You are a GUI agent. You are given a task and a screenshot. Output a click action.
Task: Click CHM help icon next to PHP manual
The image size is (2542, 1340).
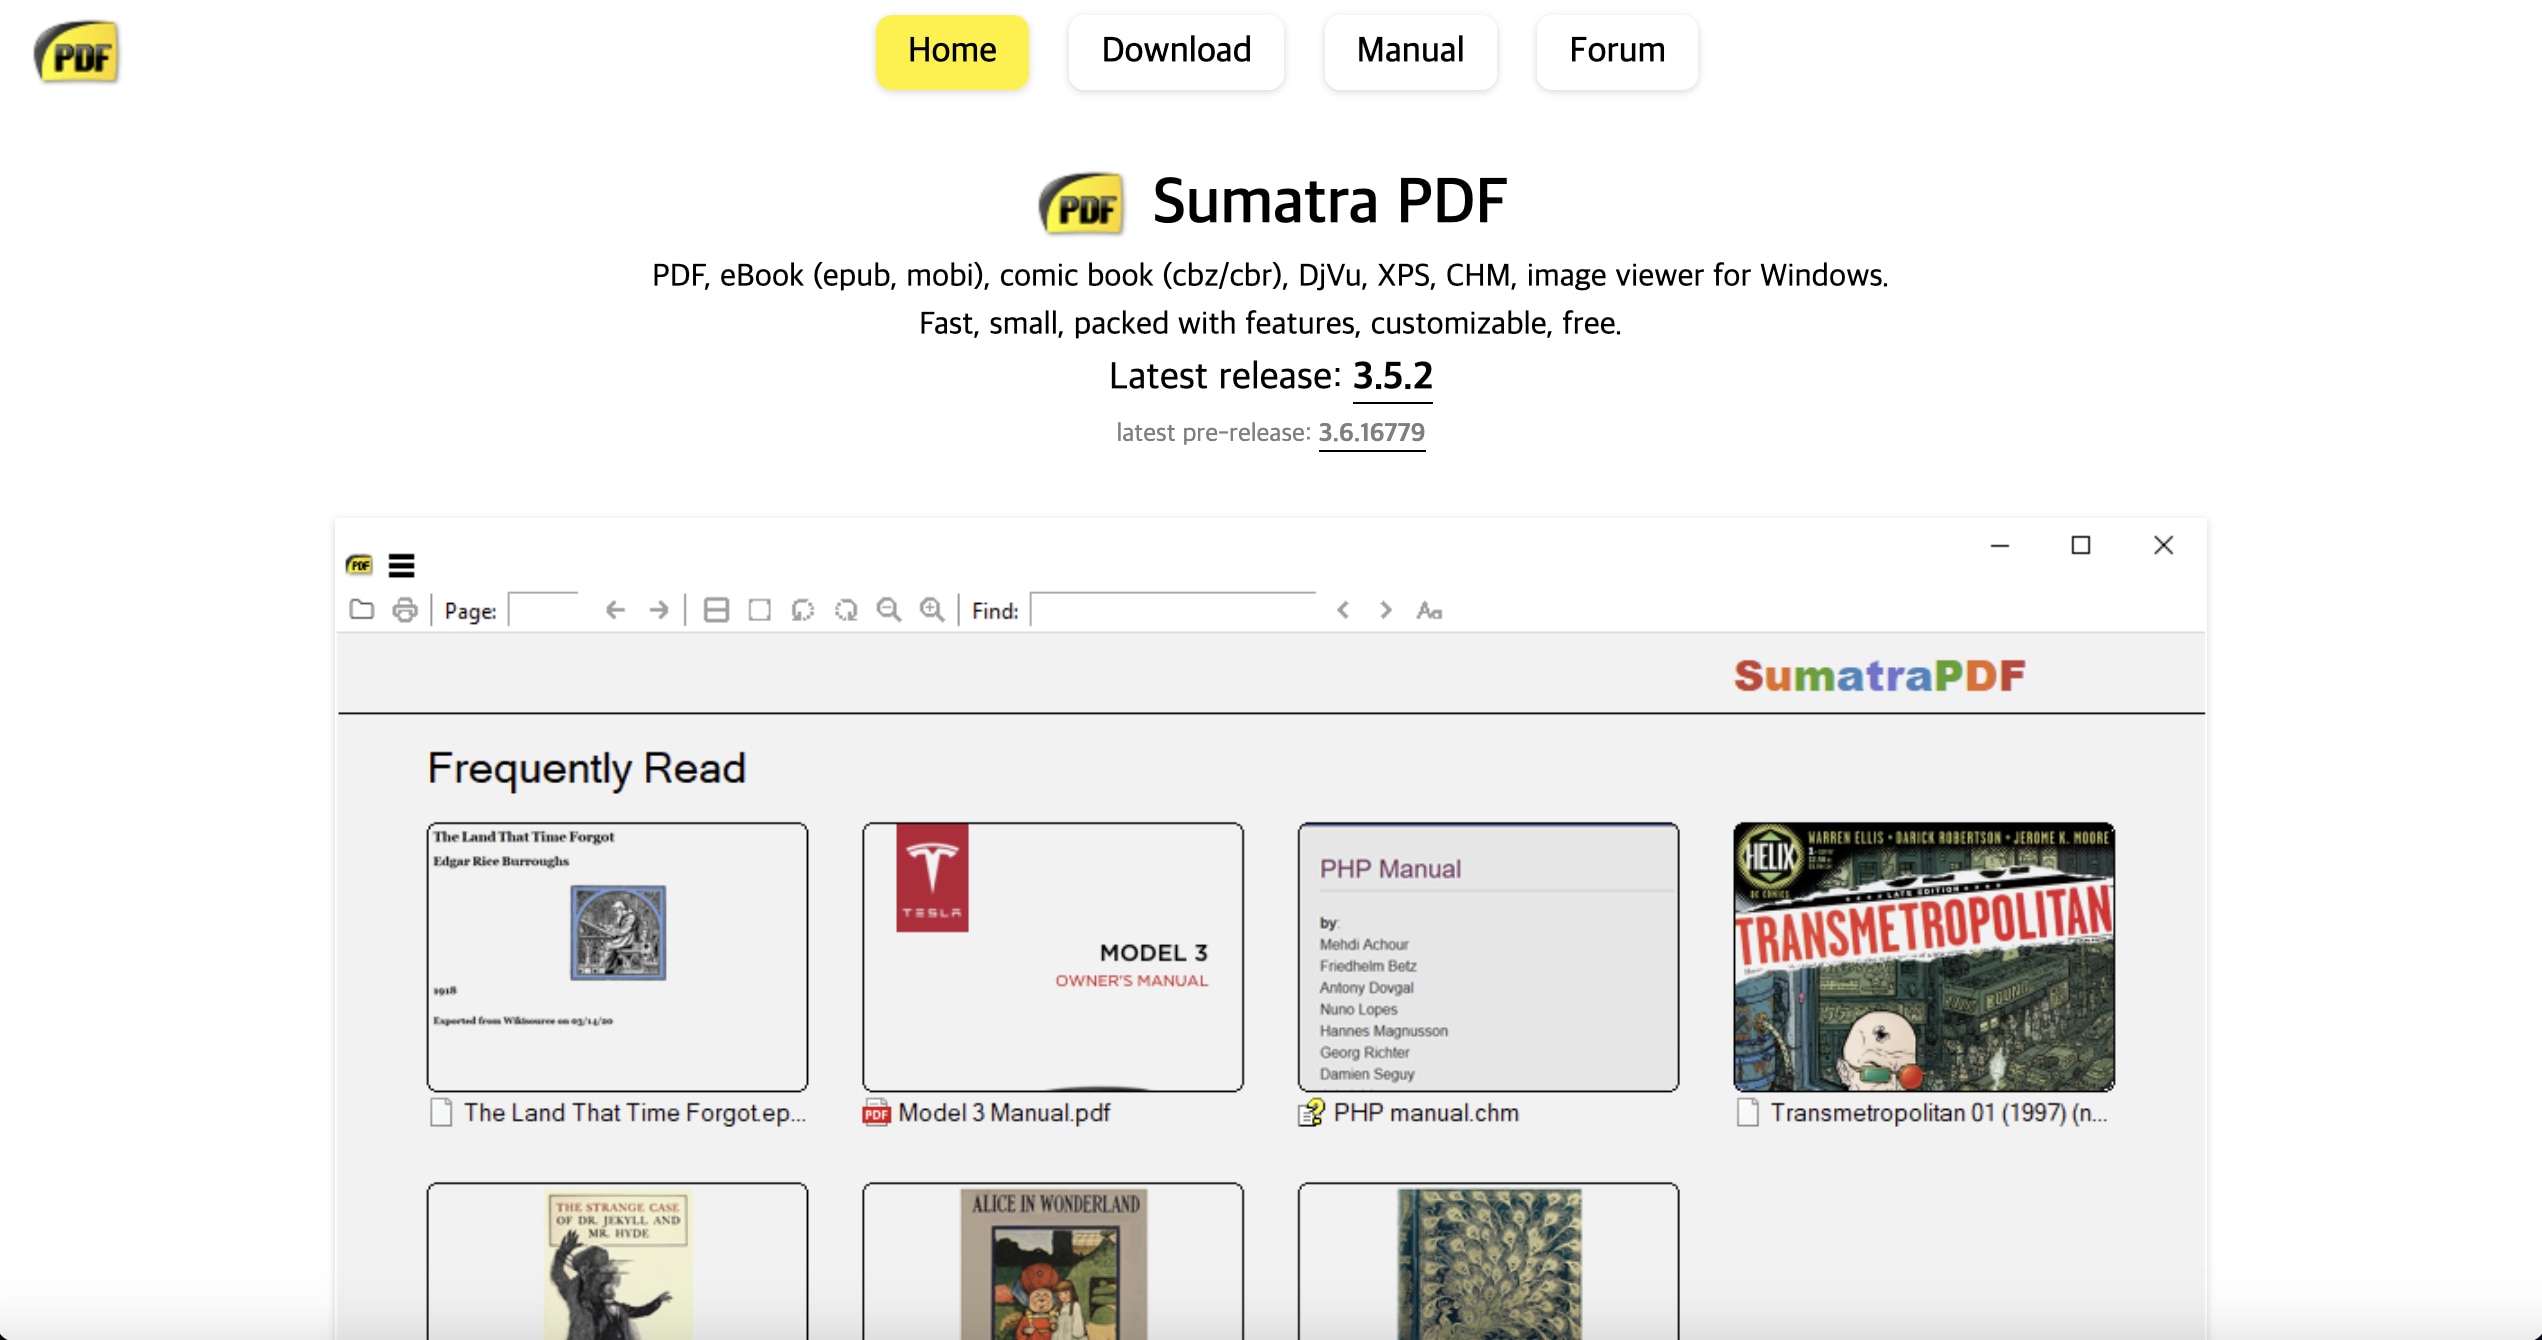tap(1311, 1113)
